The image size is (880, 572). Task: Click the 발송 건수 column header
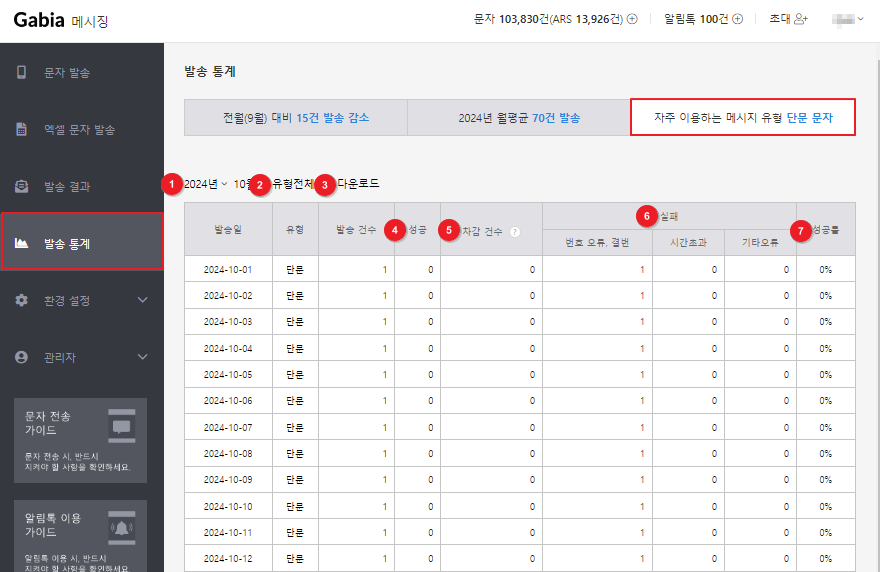356,229
